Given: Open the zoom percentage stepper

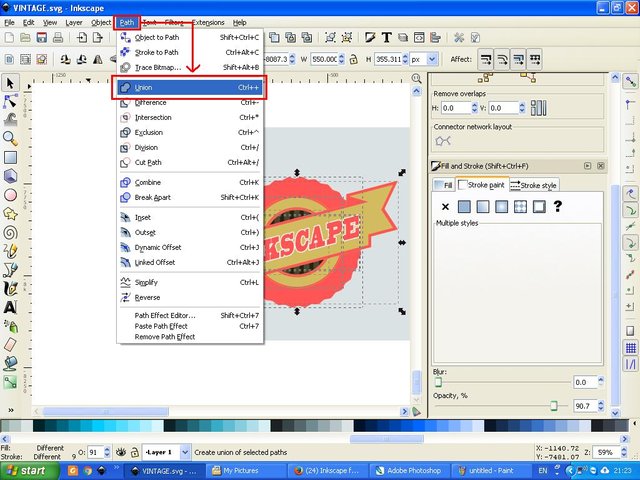Looking at the screenshot, I should coord(624,452).
